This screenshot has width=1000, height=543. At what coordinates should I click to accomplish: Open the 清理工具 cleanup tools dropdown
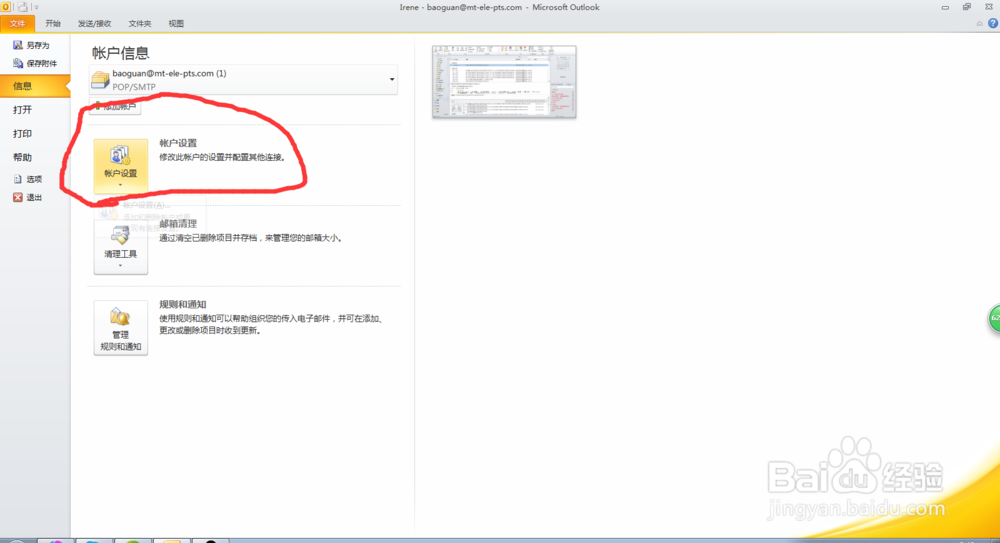[x=121, y=248]
